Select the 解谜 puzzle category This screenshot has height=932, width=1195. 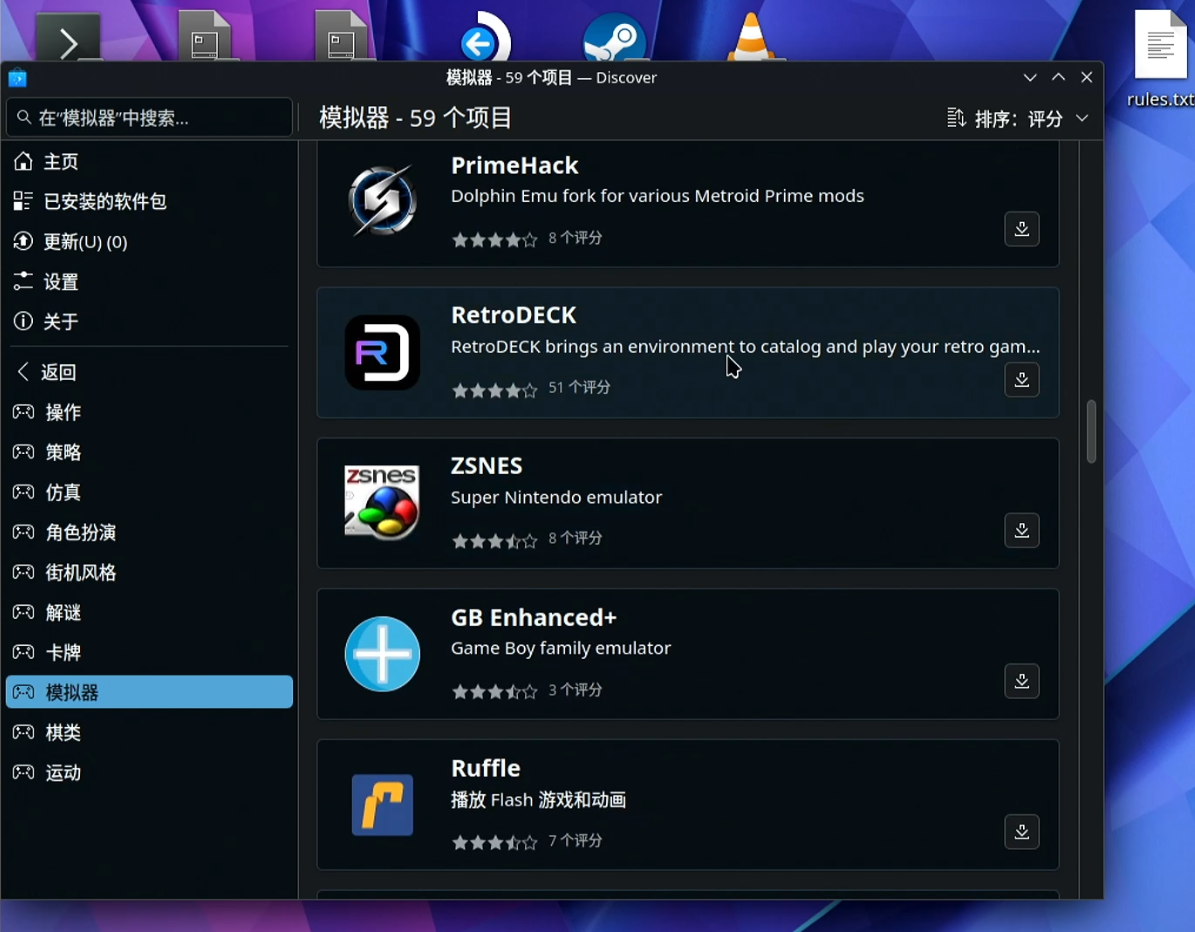click(149, 612)
